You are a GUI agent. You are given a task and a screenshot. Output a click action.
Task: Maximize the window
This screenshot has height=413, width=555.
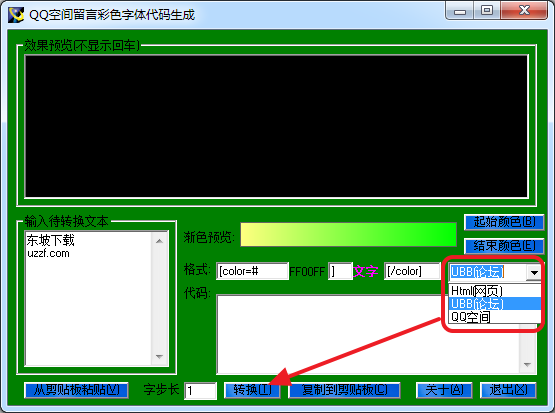pyautogui.click(x=487, y=10)
